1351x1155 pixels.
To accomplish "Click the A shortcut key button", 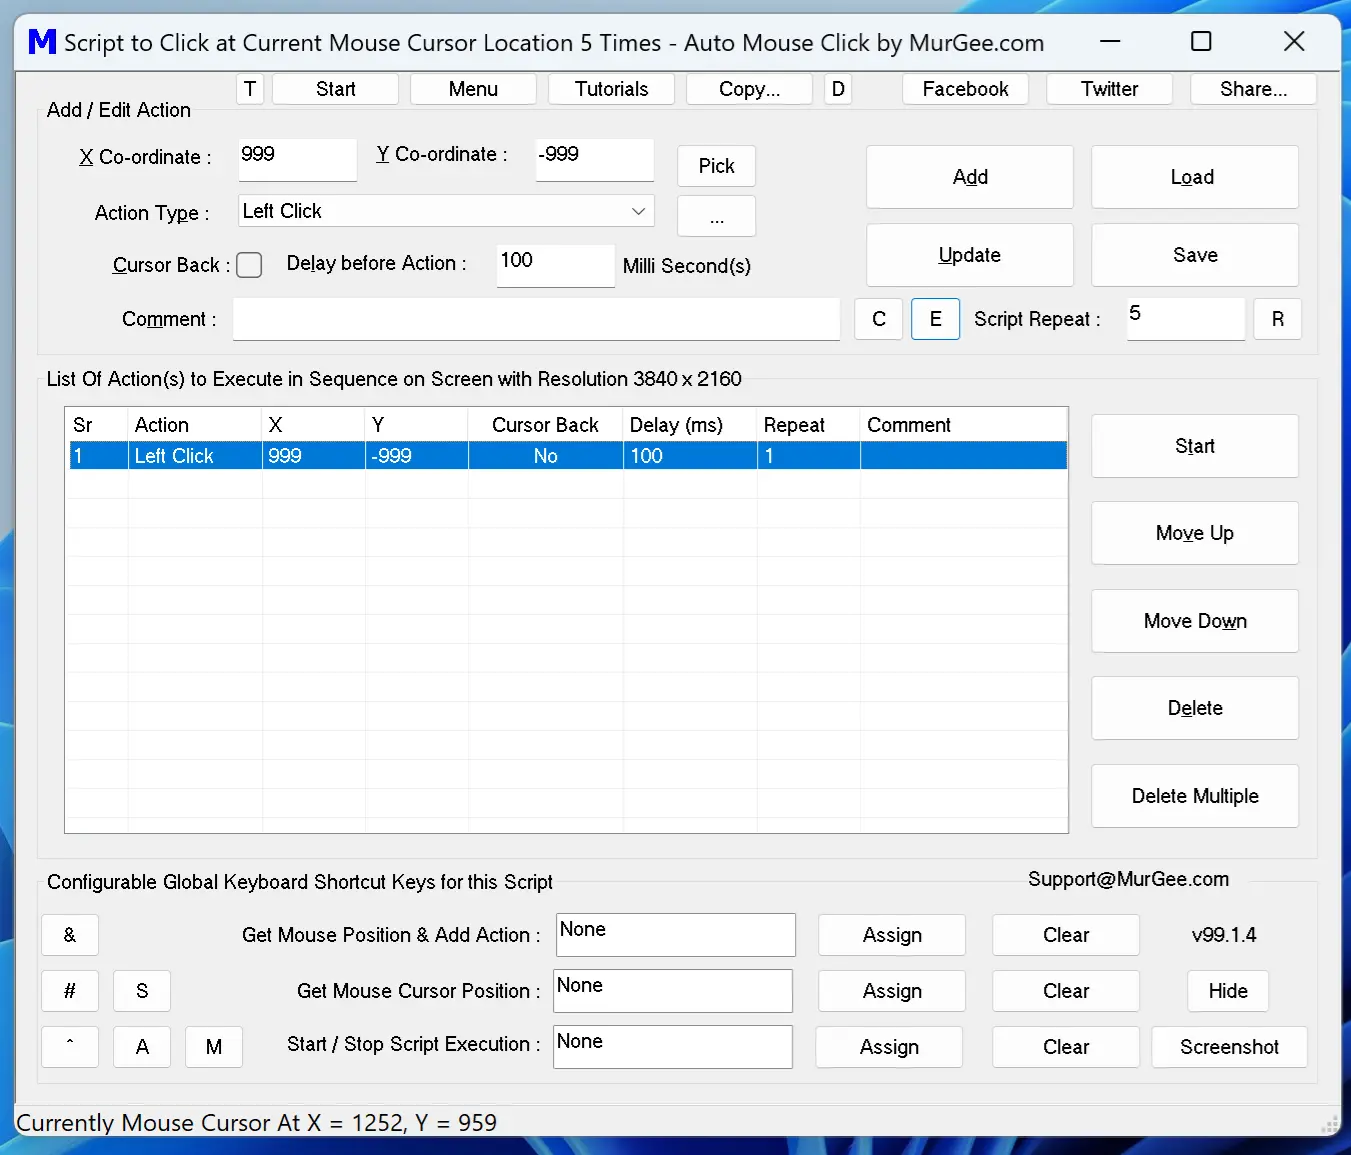I will click(x=141, y=1047).
